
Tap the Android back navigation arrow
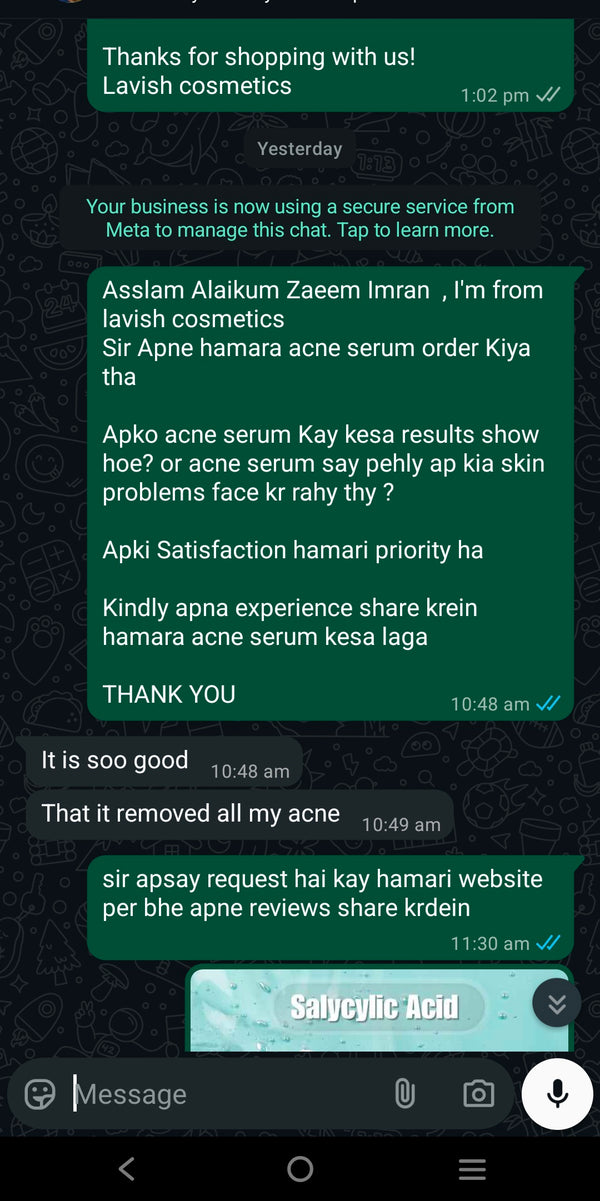pos(126,1168)
